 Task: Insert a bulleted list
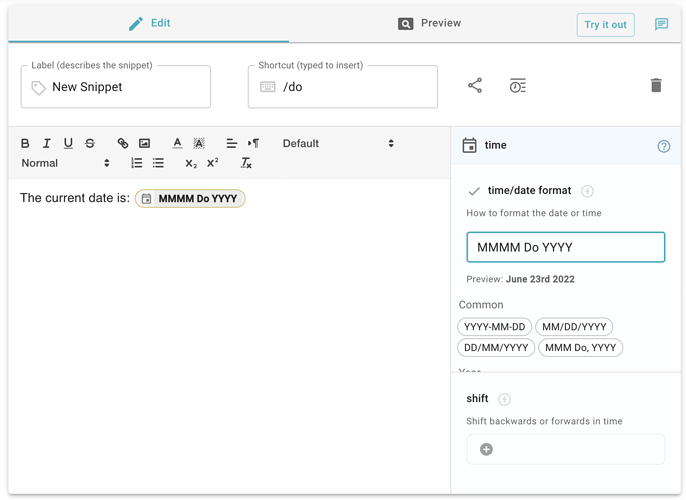(158, 163)
